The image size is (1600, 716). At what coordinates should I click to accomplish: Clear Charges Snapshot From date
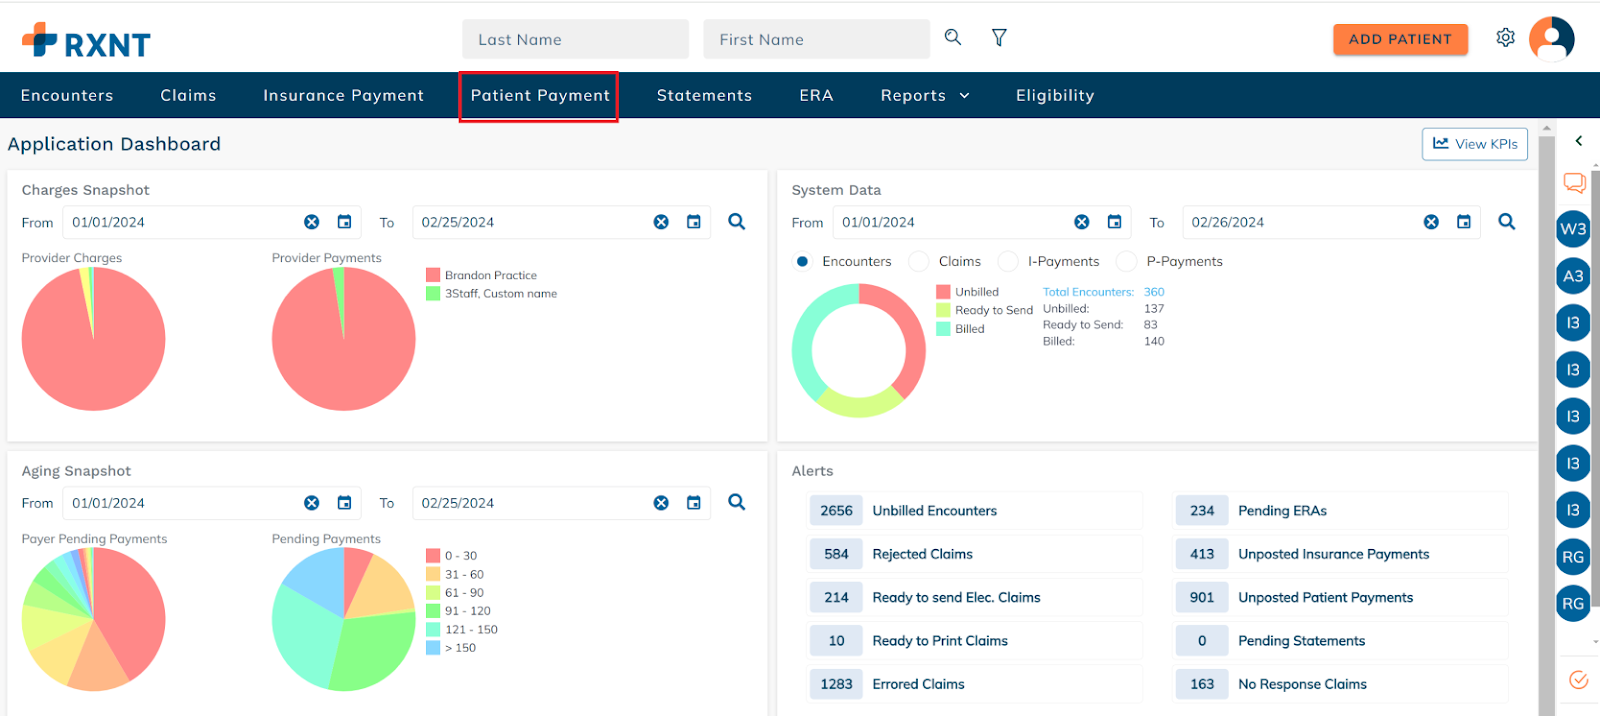coord(312,222)
